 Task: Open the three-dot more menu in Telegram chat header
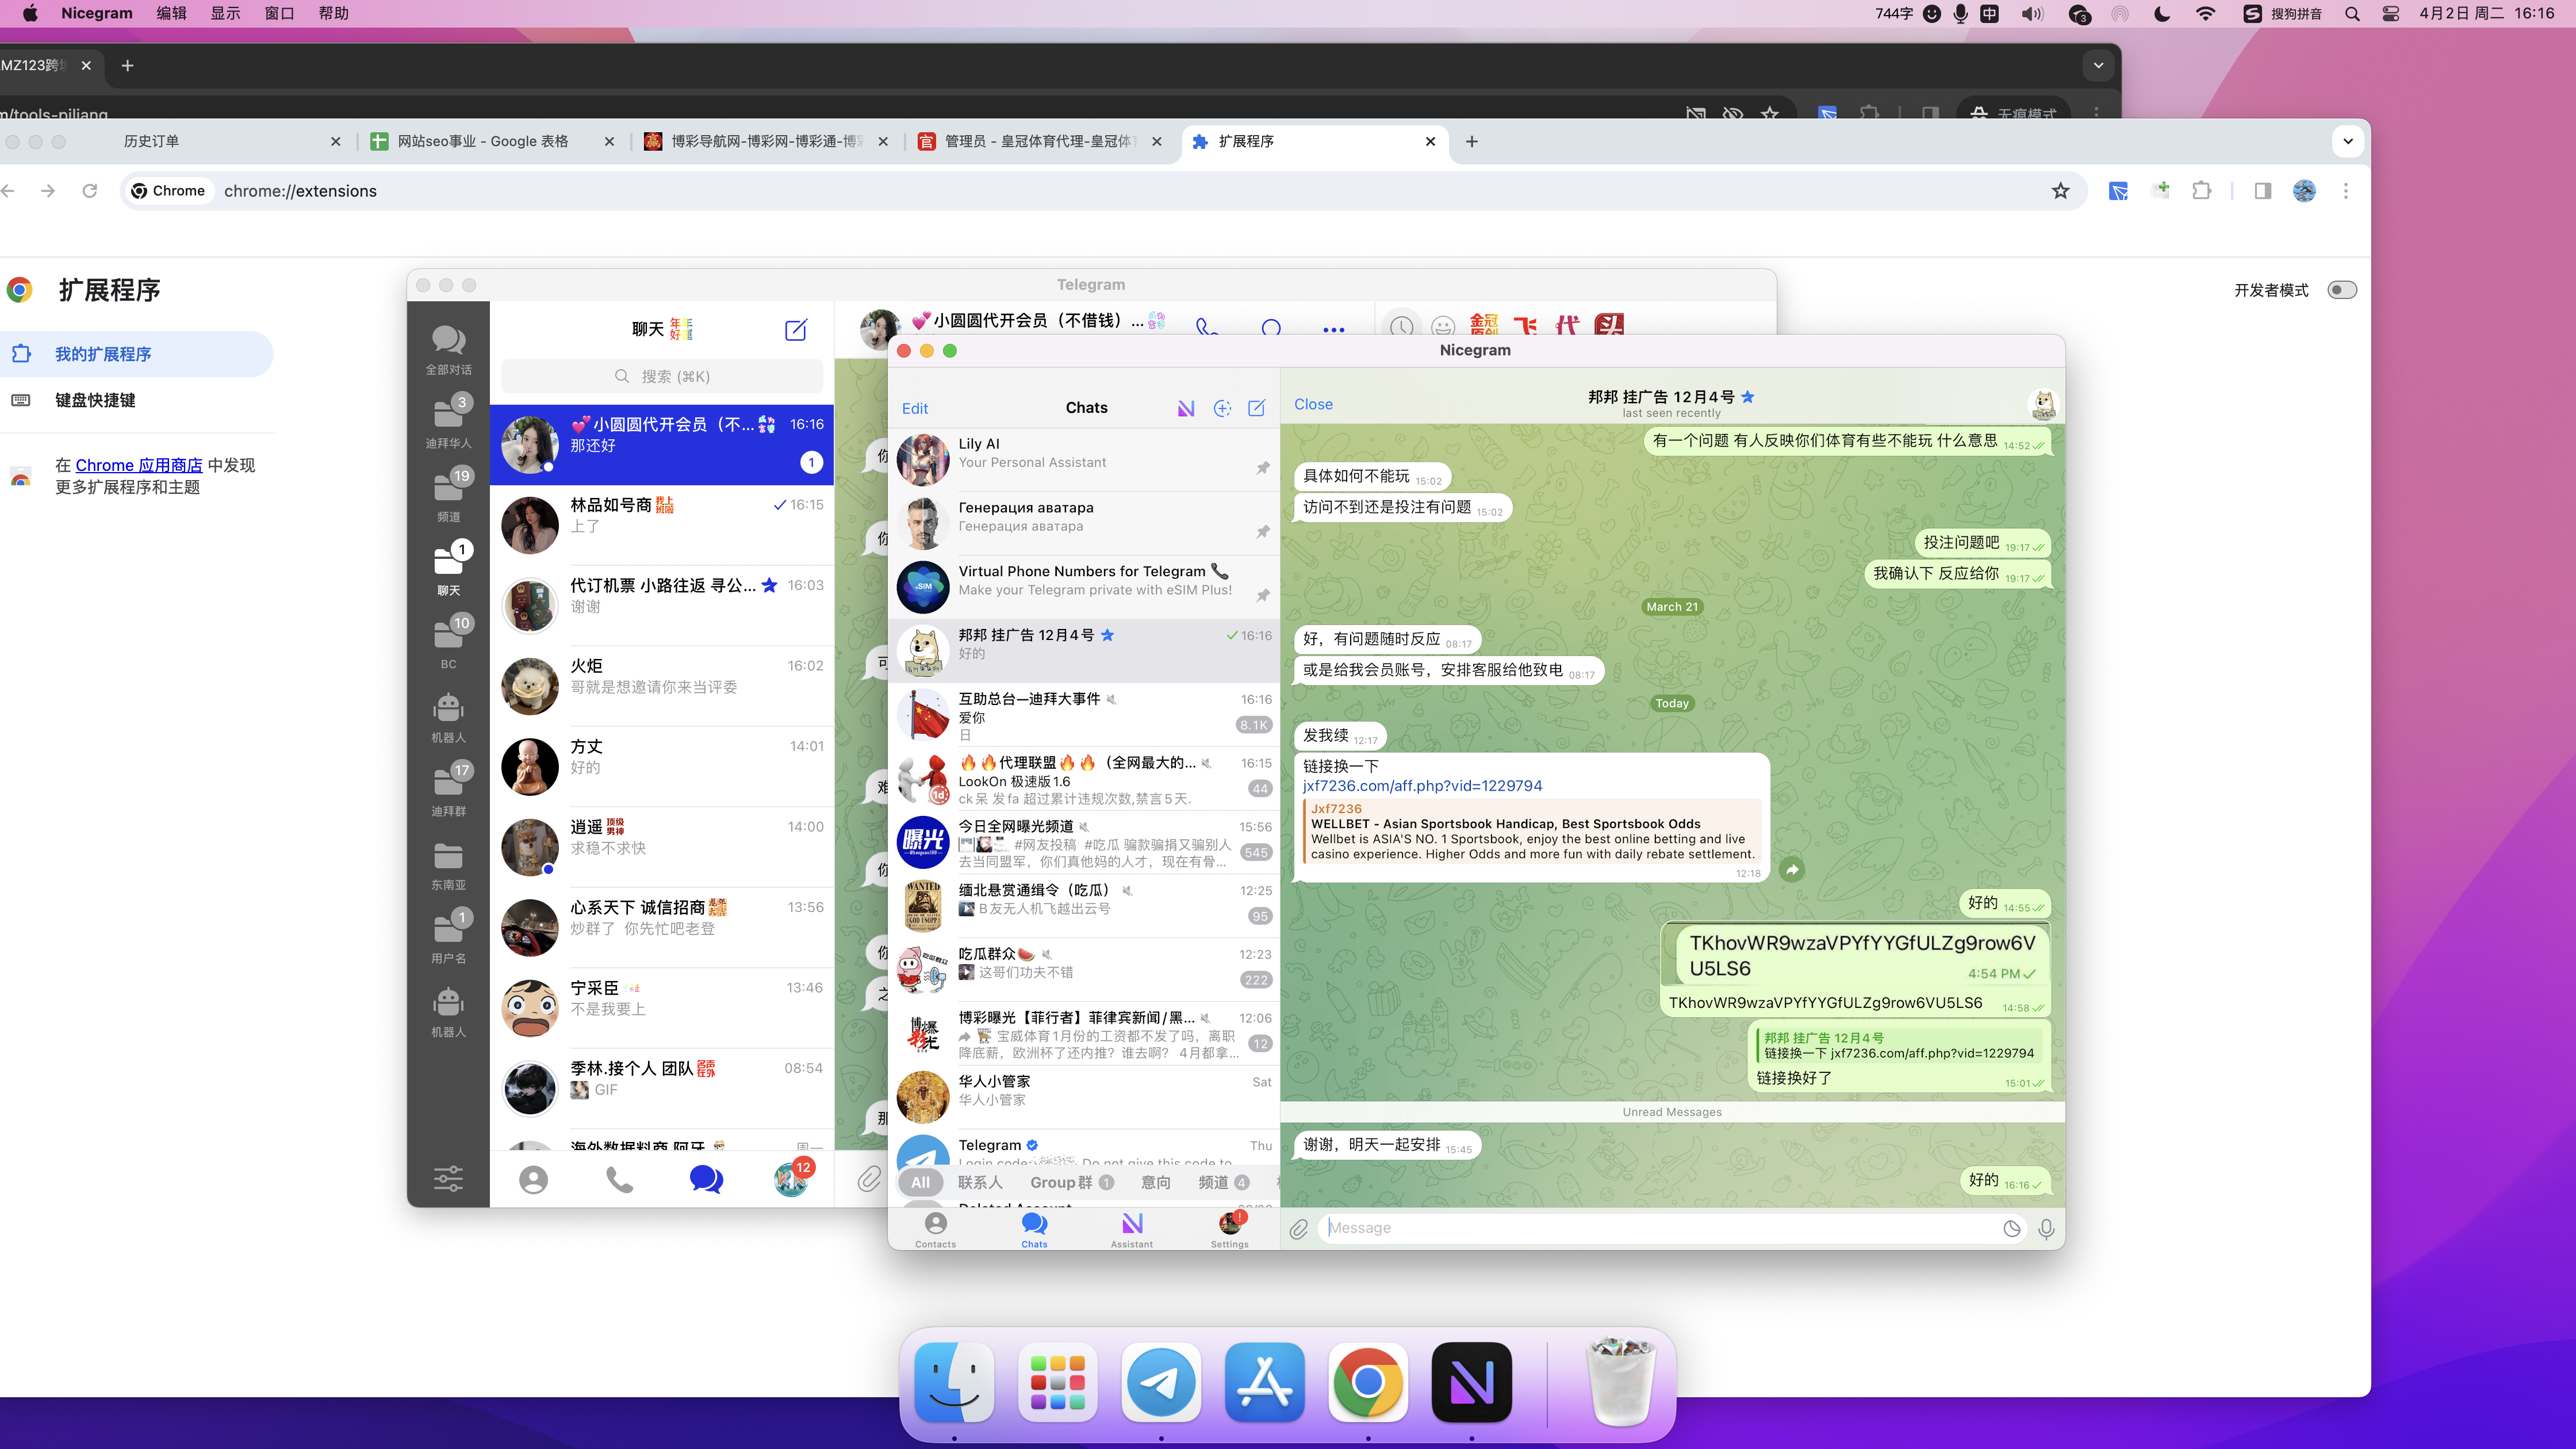[x=1333, y=329]
